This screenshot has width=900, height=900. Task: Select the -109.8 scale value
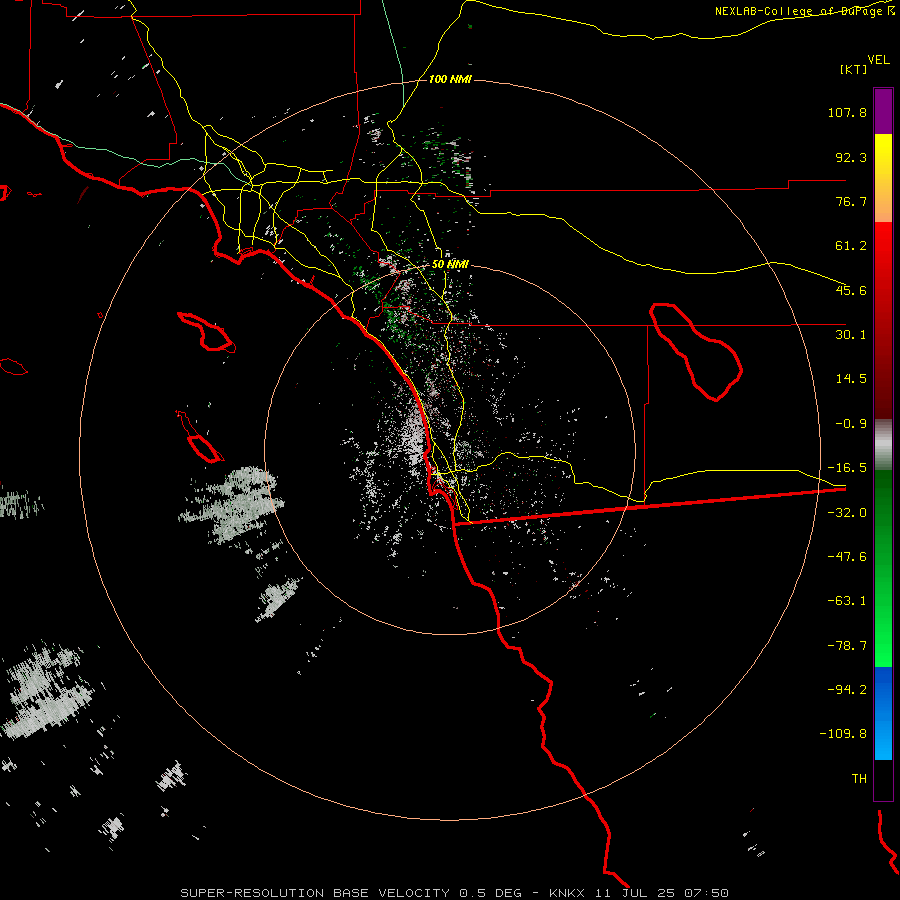(844, 734)
